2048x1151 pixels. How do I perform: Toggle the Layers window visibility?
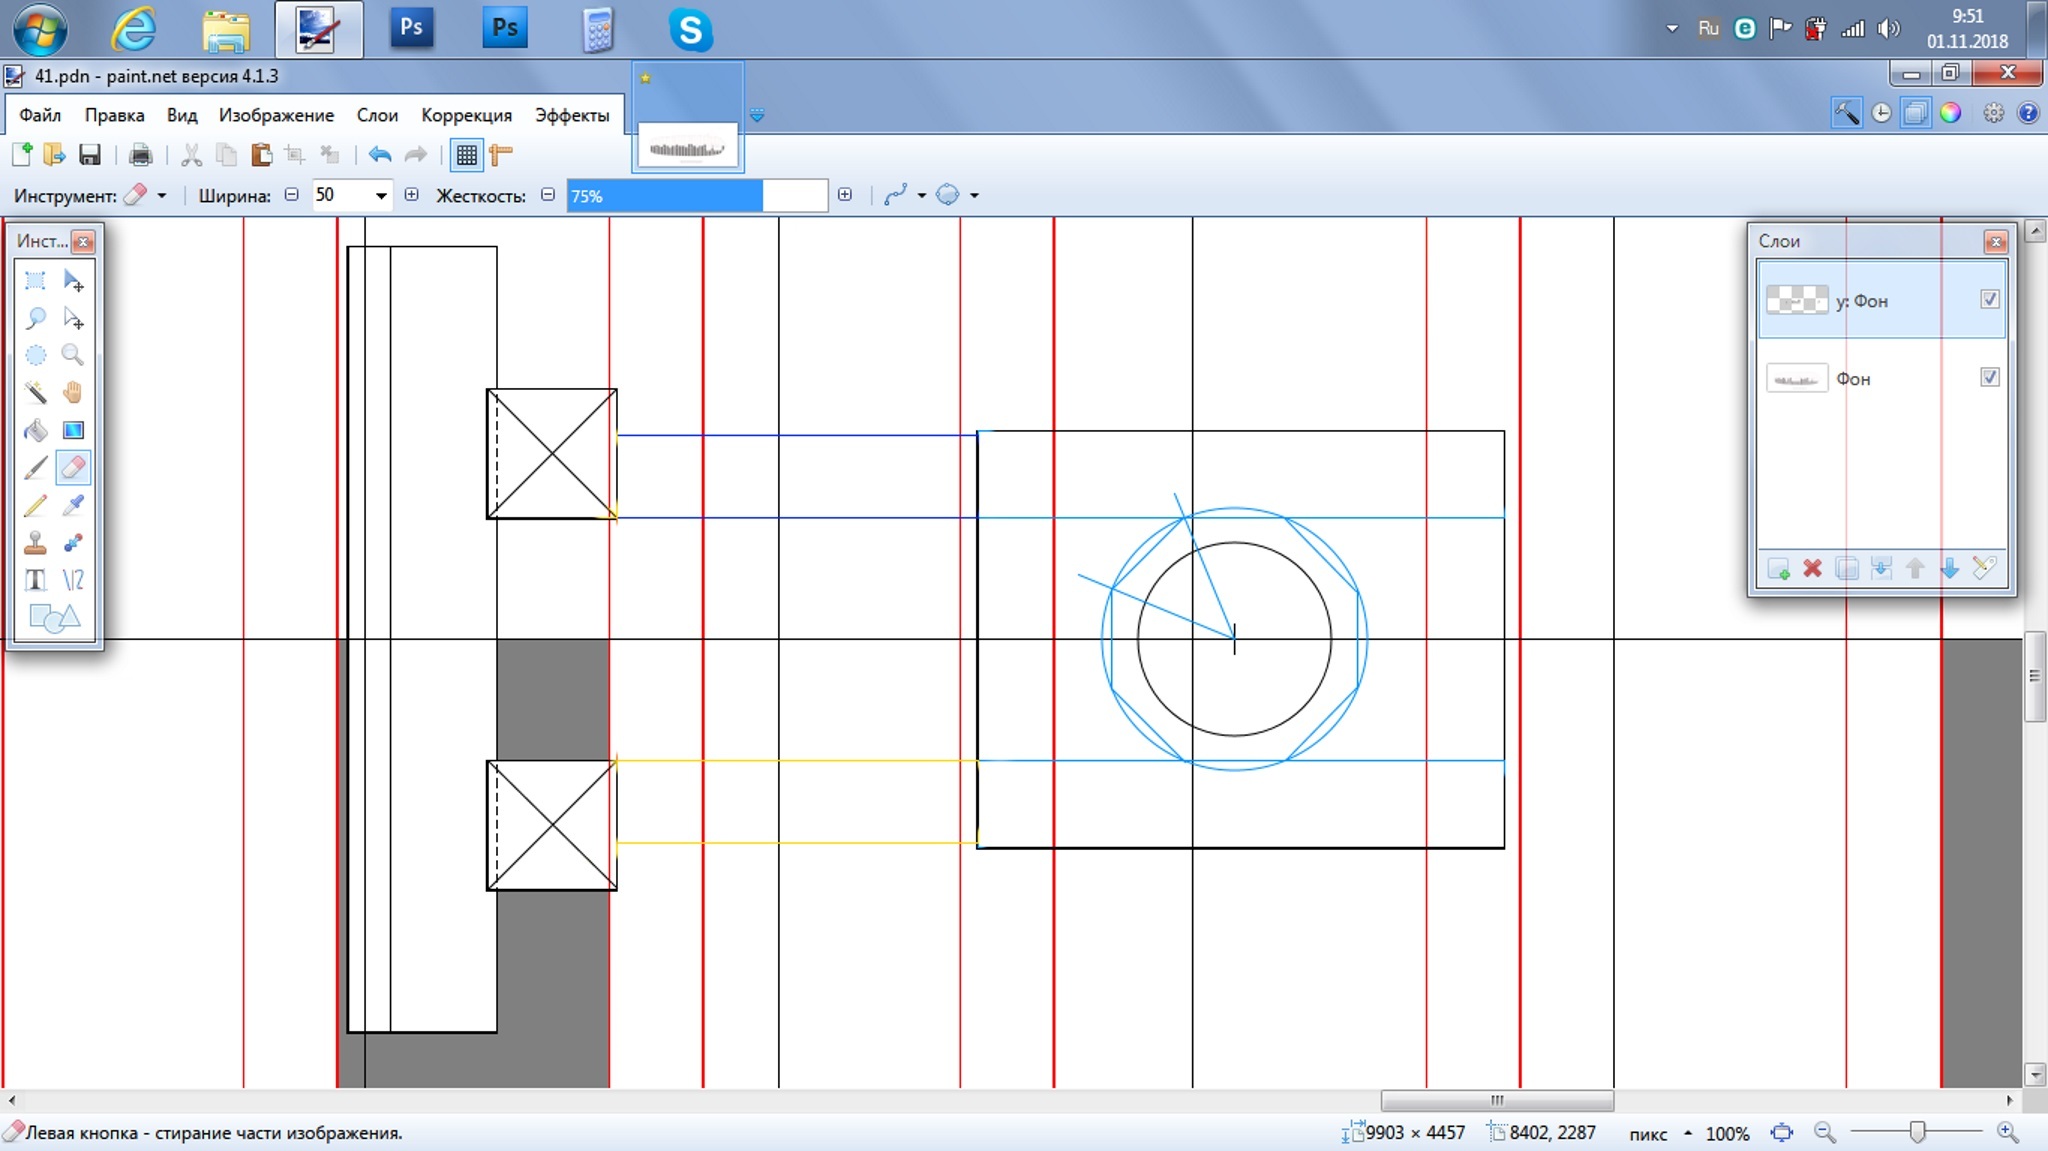1915,113
